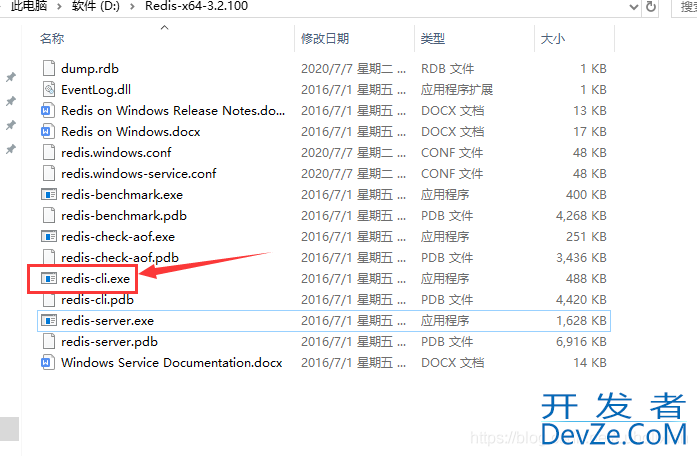This screenshot has height=456, width=697.
Task: Click the 251 KB size cell
Action: click(x=586, y=236)
